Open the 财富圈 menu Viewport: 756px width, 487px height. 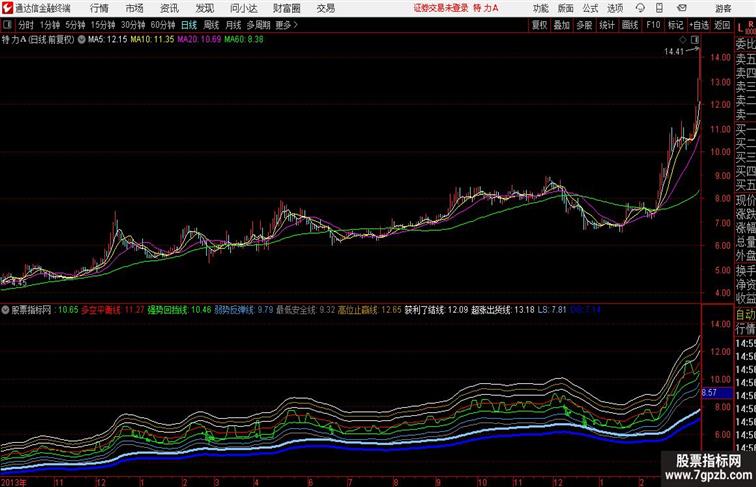286,8
